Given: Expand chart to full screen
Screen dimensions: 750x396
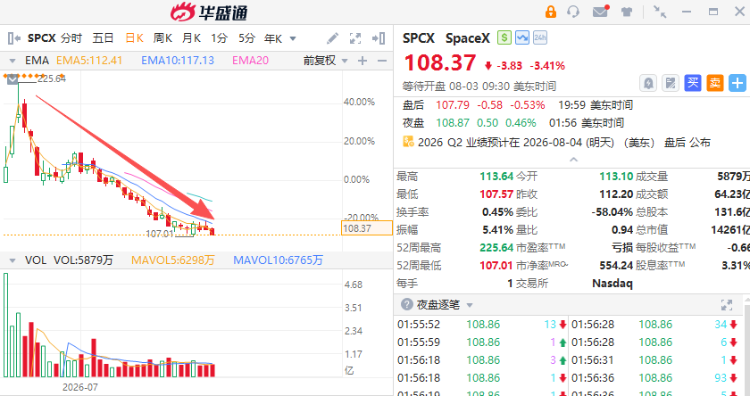Looking at the screenshot, I should 355,38.
